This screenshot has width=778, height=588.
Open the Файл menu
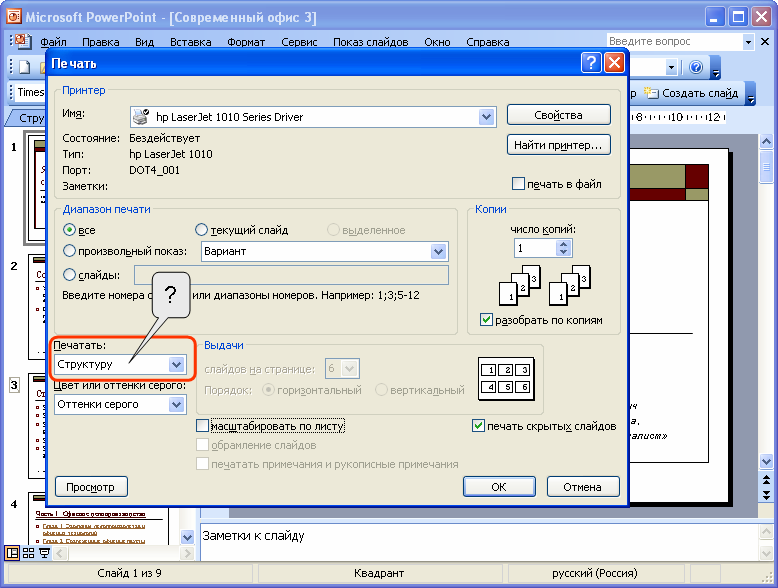pos(53,42)
